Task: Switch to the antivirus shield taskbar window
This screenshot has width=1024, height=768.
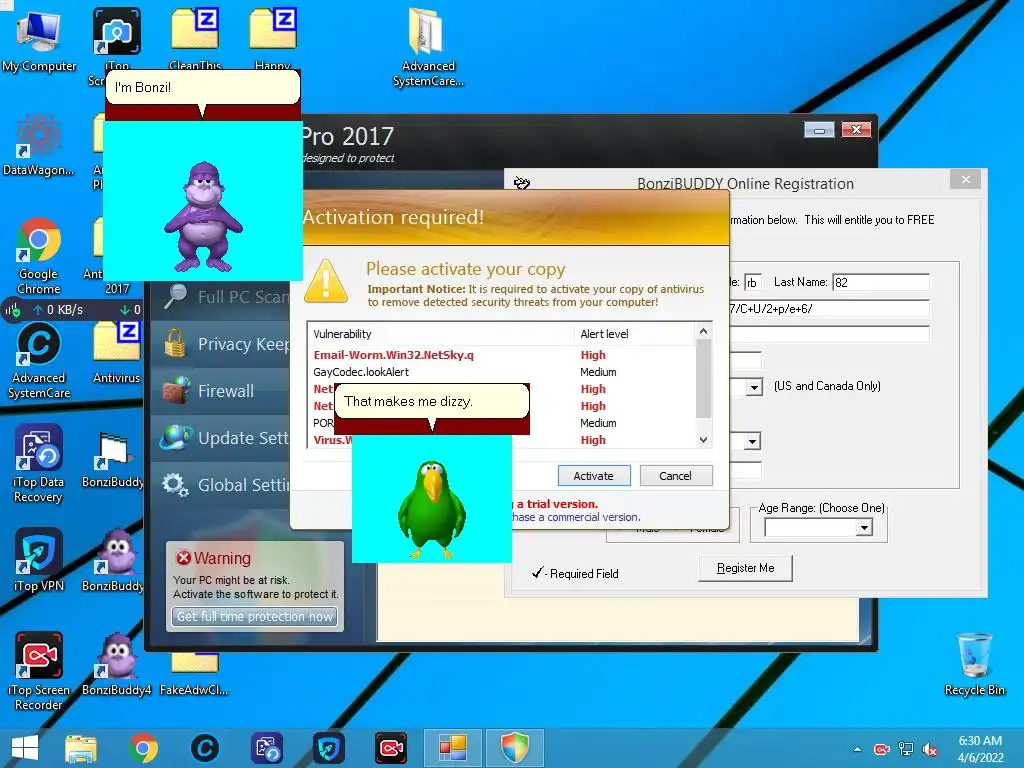Action: [x=515, y=748]
